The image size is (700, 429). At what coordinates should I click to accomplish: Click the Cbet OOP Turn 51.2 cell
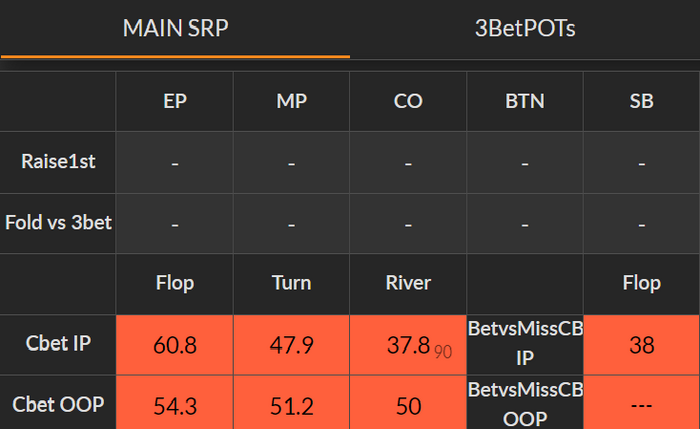point(291,406)
